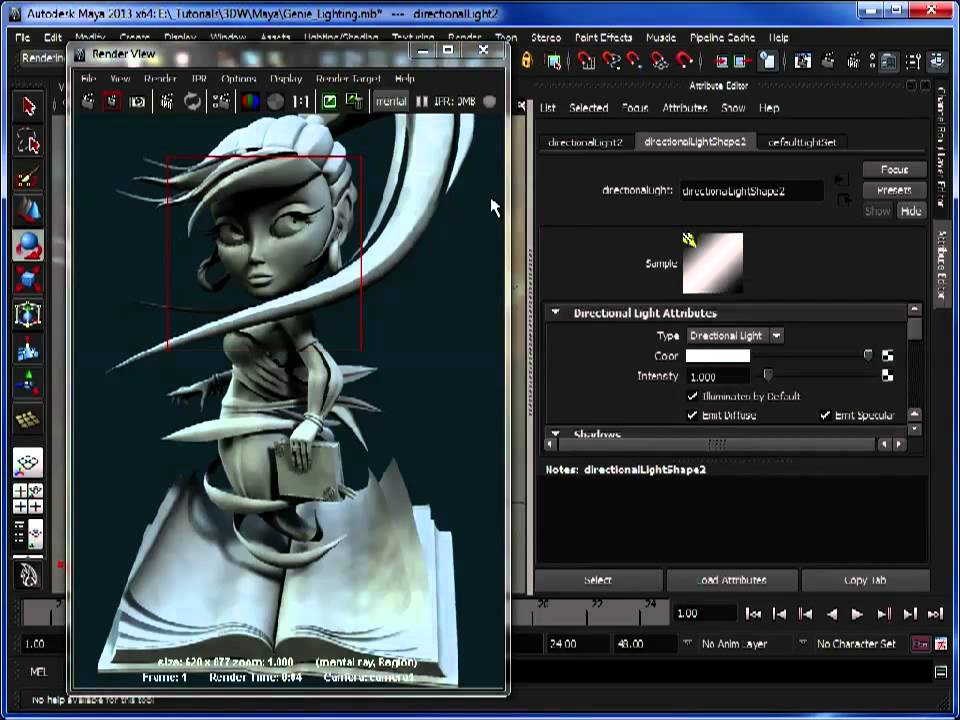Display alpha channel in Render View

[x=276, y=102]
